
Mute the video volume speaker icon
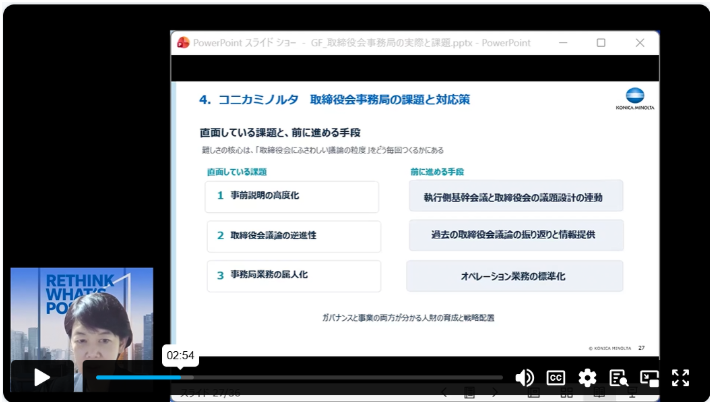click(524, 377)
